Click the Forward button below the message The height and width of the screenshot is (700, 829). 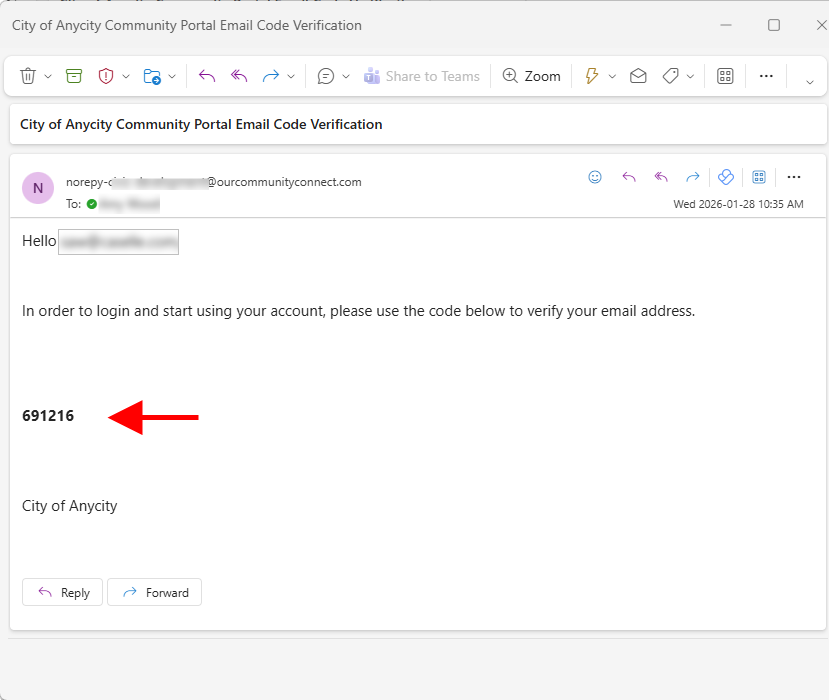point(155,592)
